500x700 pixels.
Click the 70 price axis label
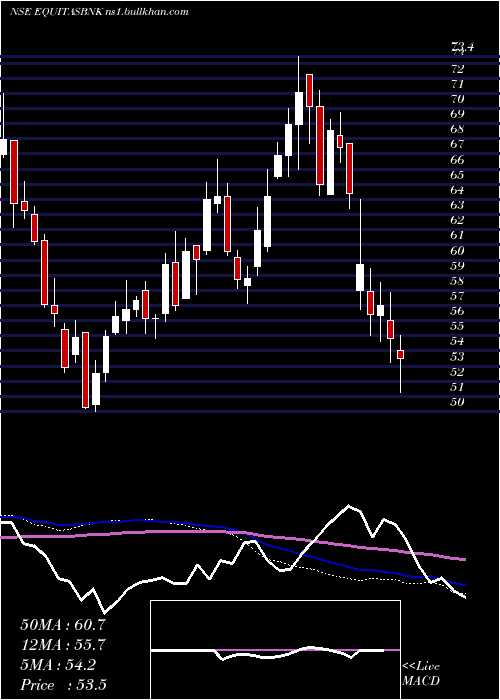pos(457,99)
